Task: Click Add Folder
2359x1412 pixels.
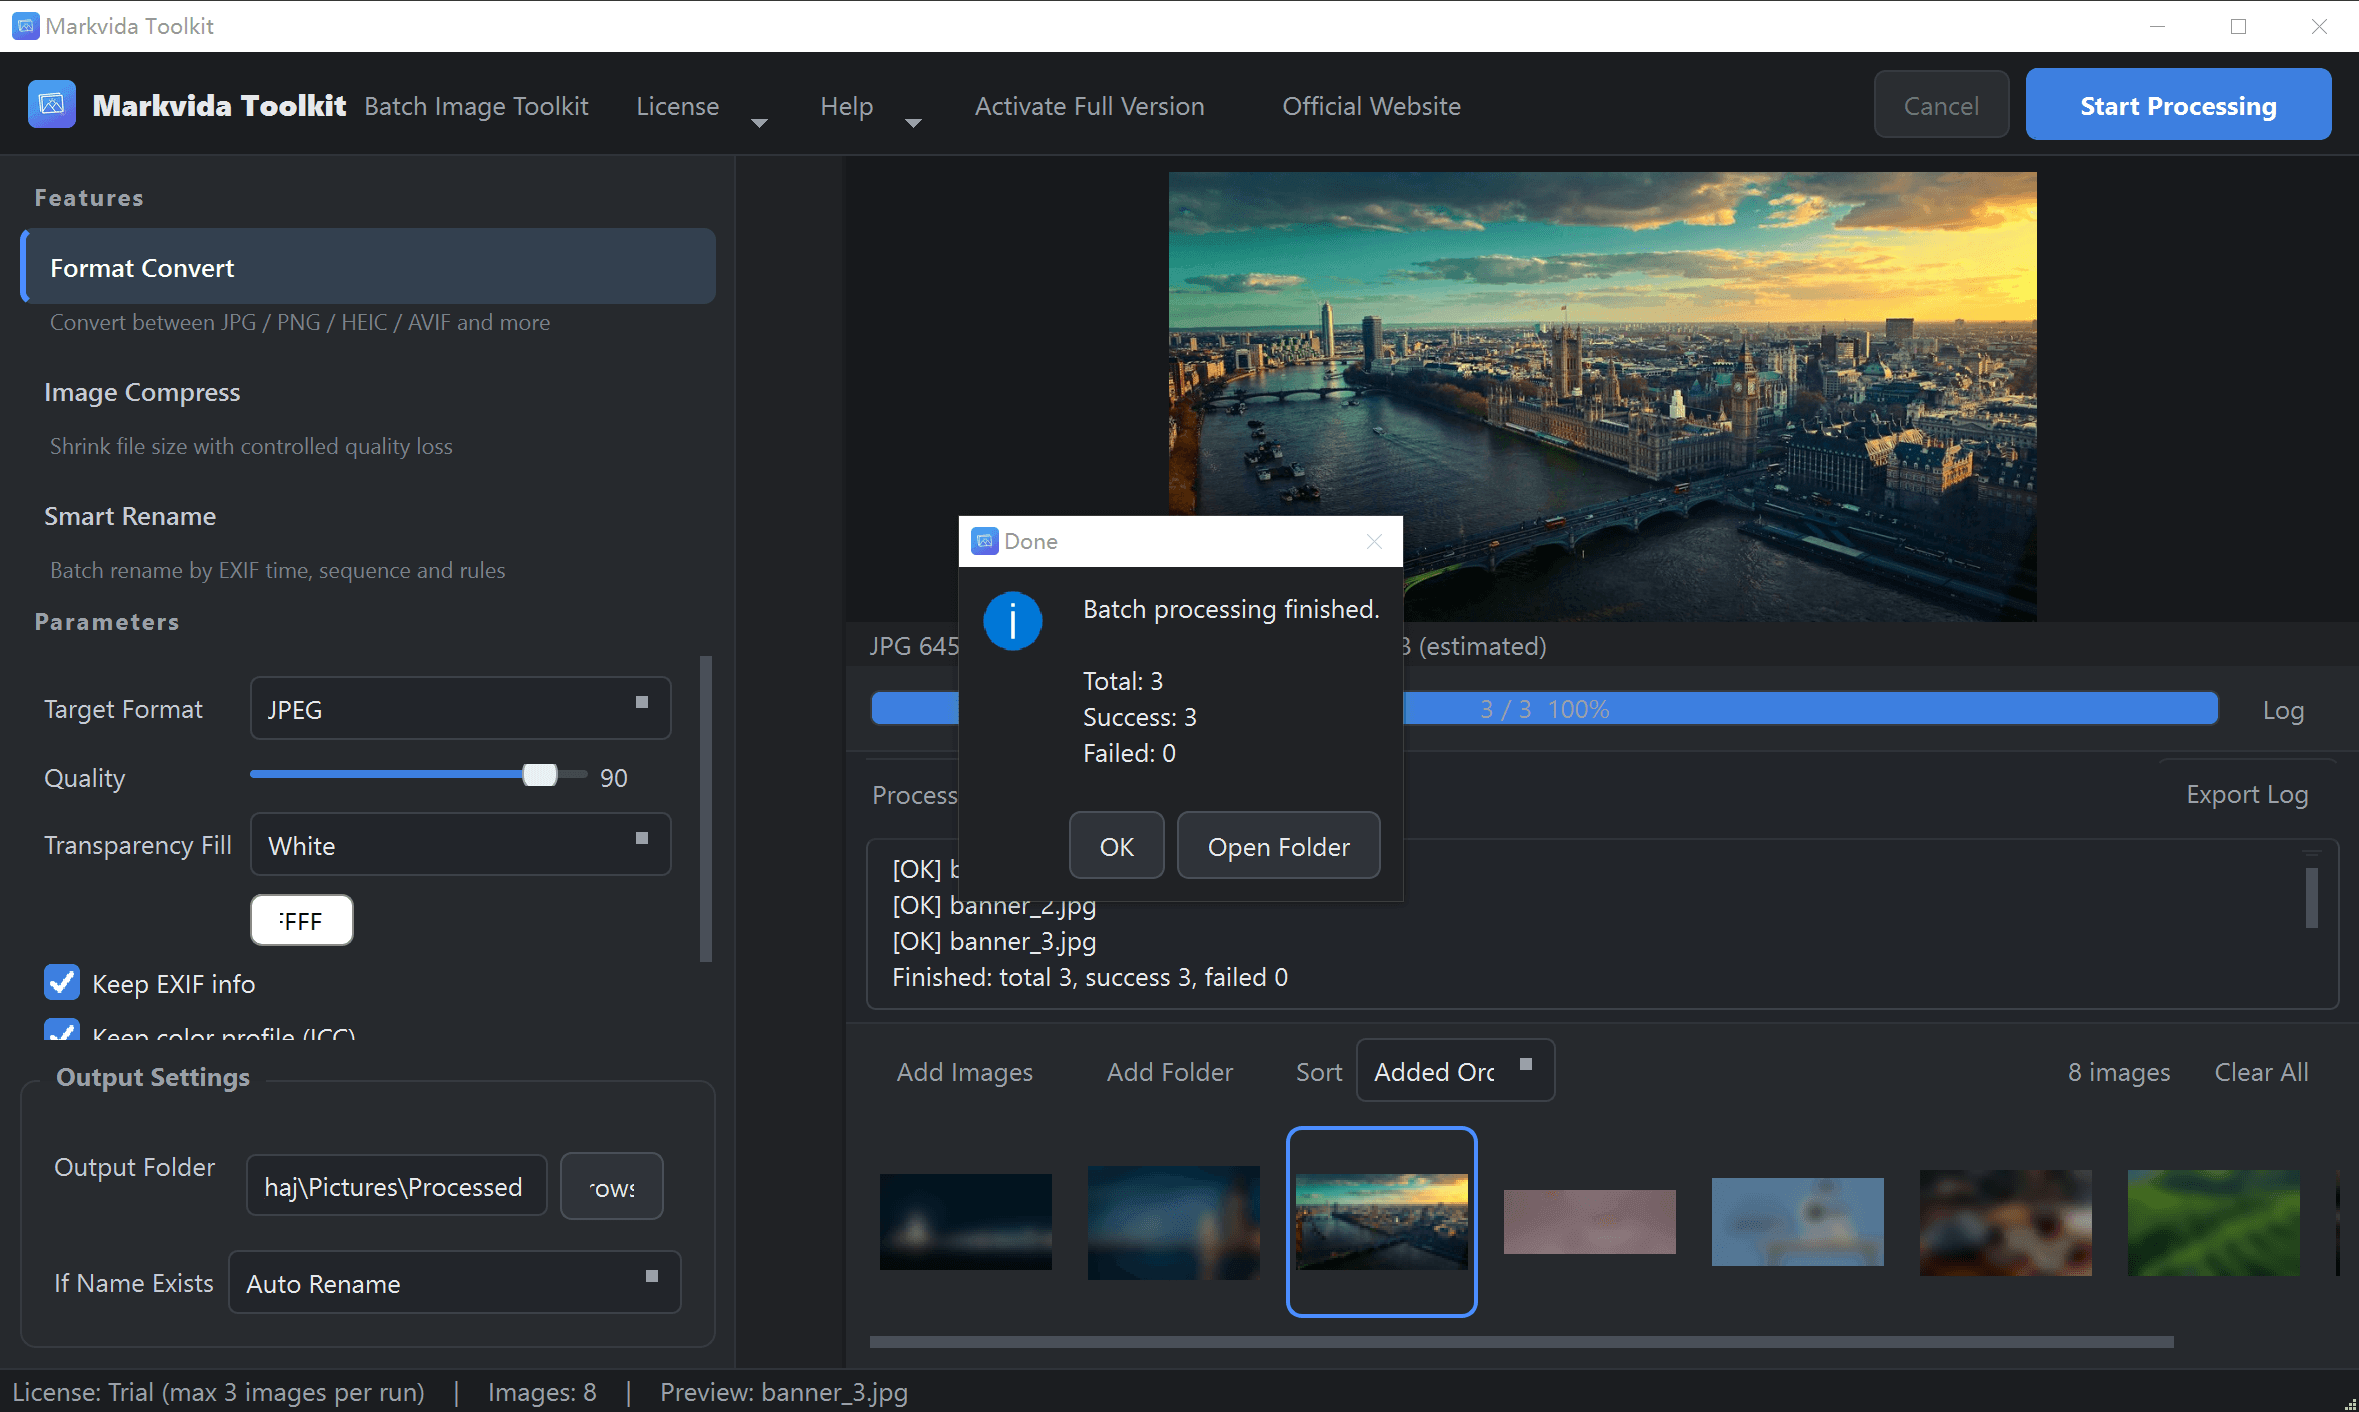Action: [1169, 1071]
